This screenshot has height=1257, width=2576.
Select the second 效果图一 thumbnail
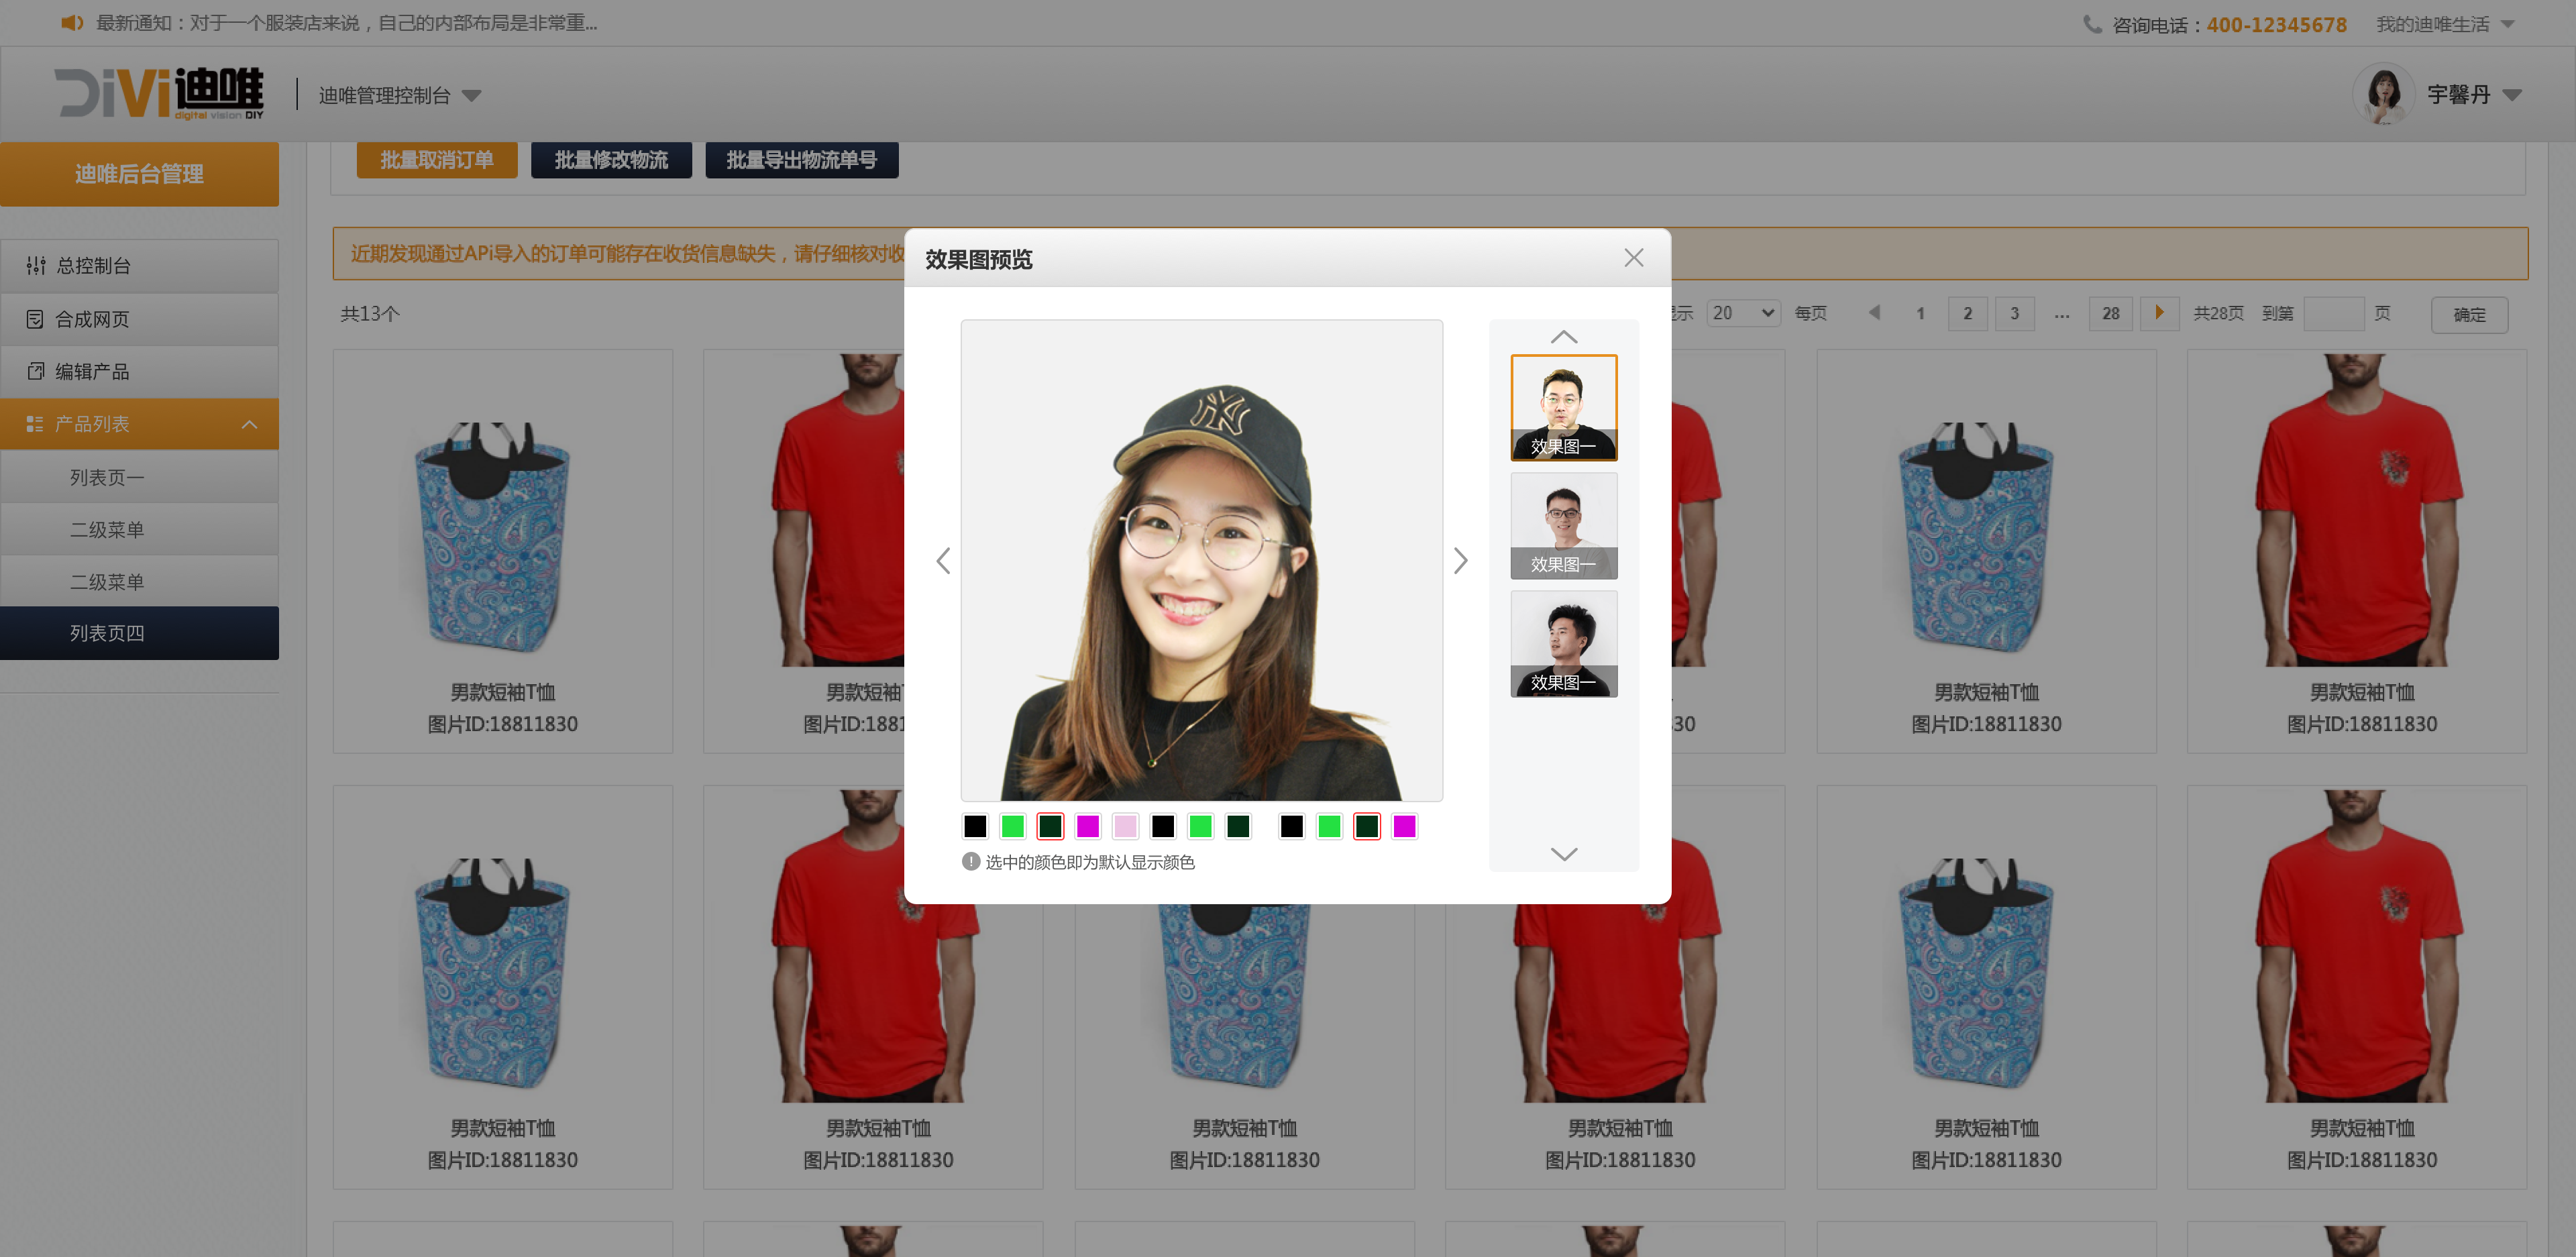point(1563,526)
